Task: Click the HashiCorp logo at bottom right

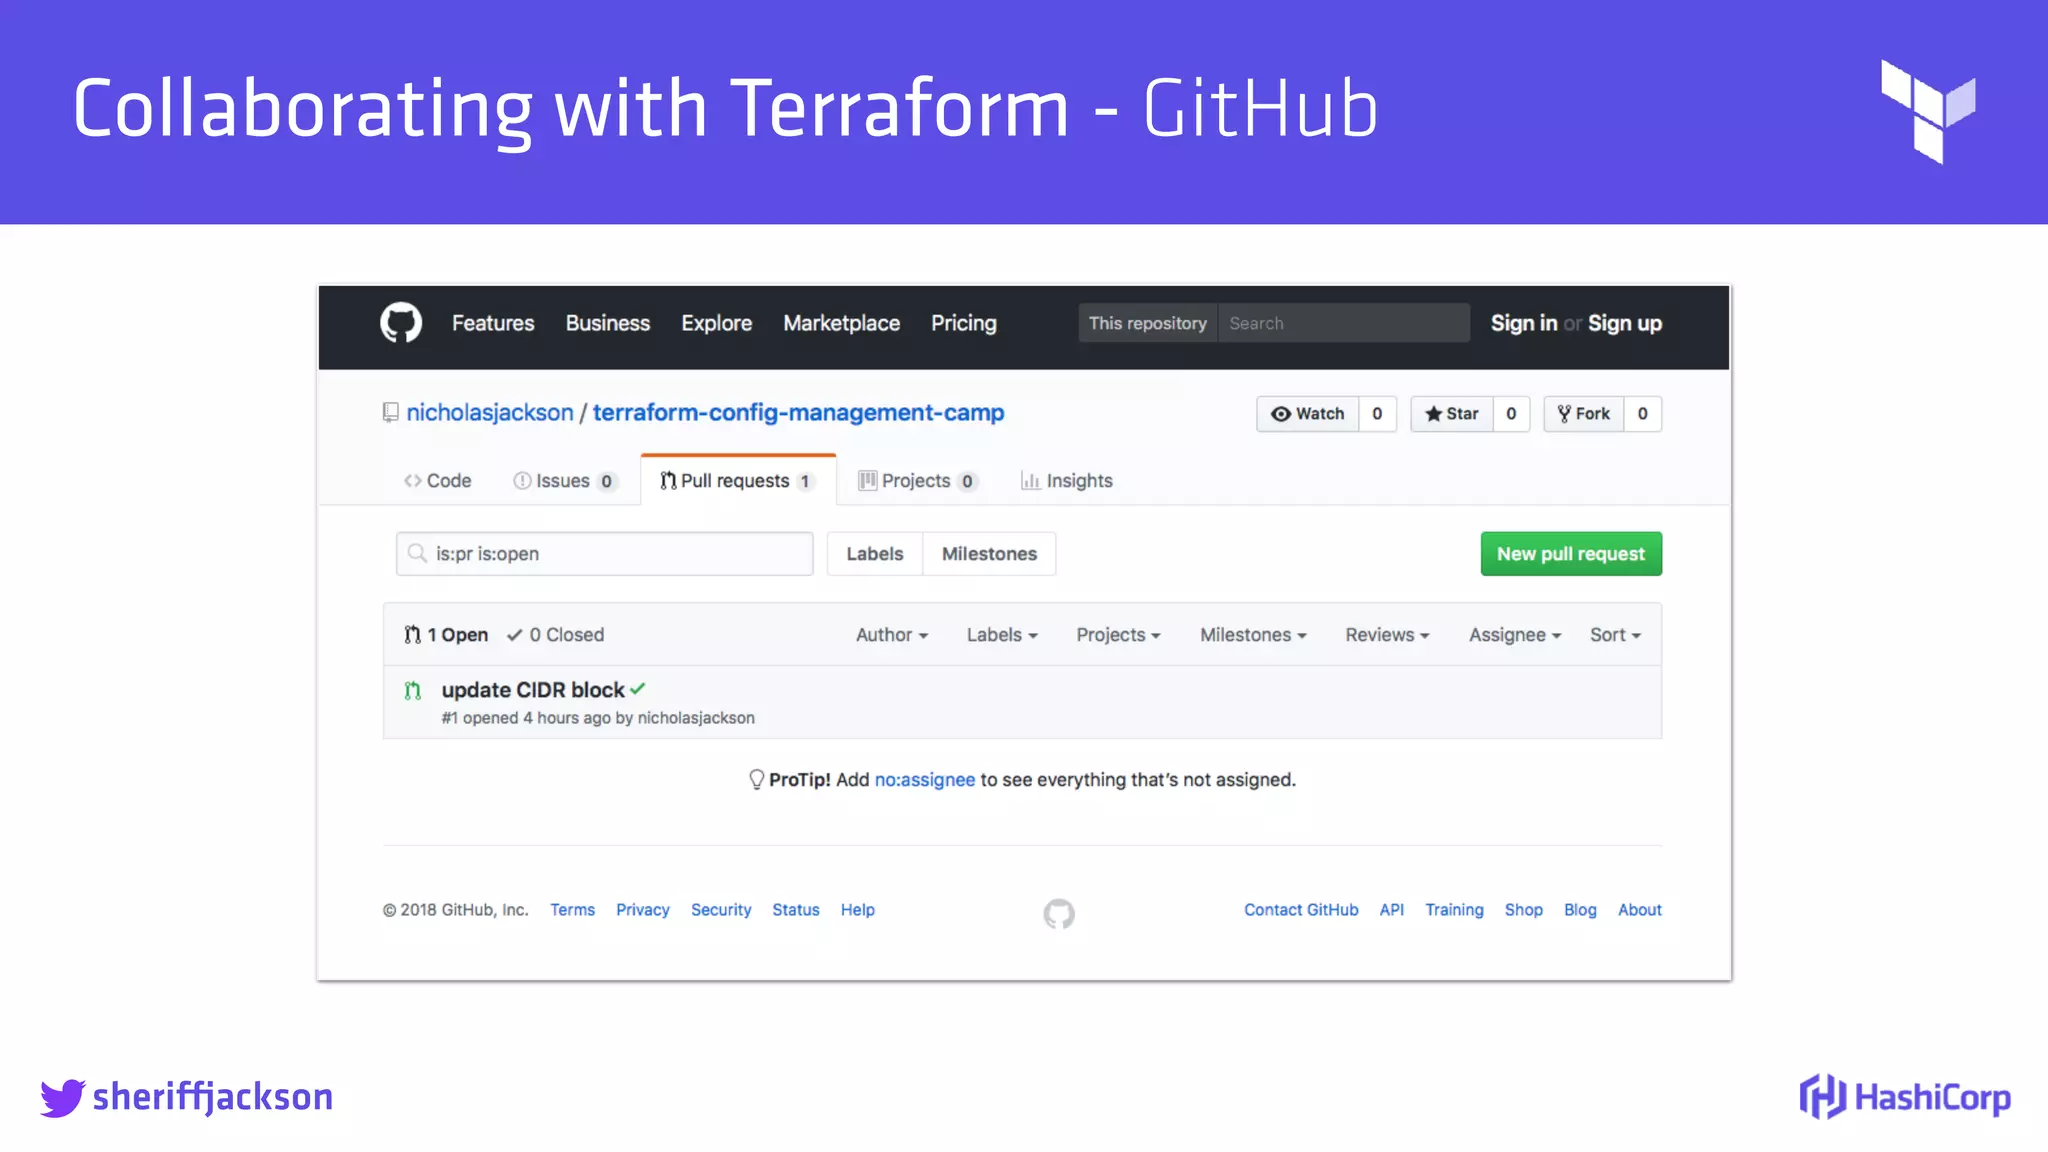Action: click(x=1905, y=1097)
